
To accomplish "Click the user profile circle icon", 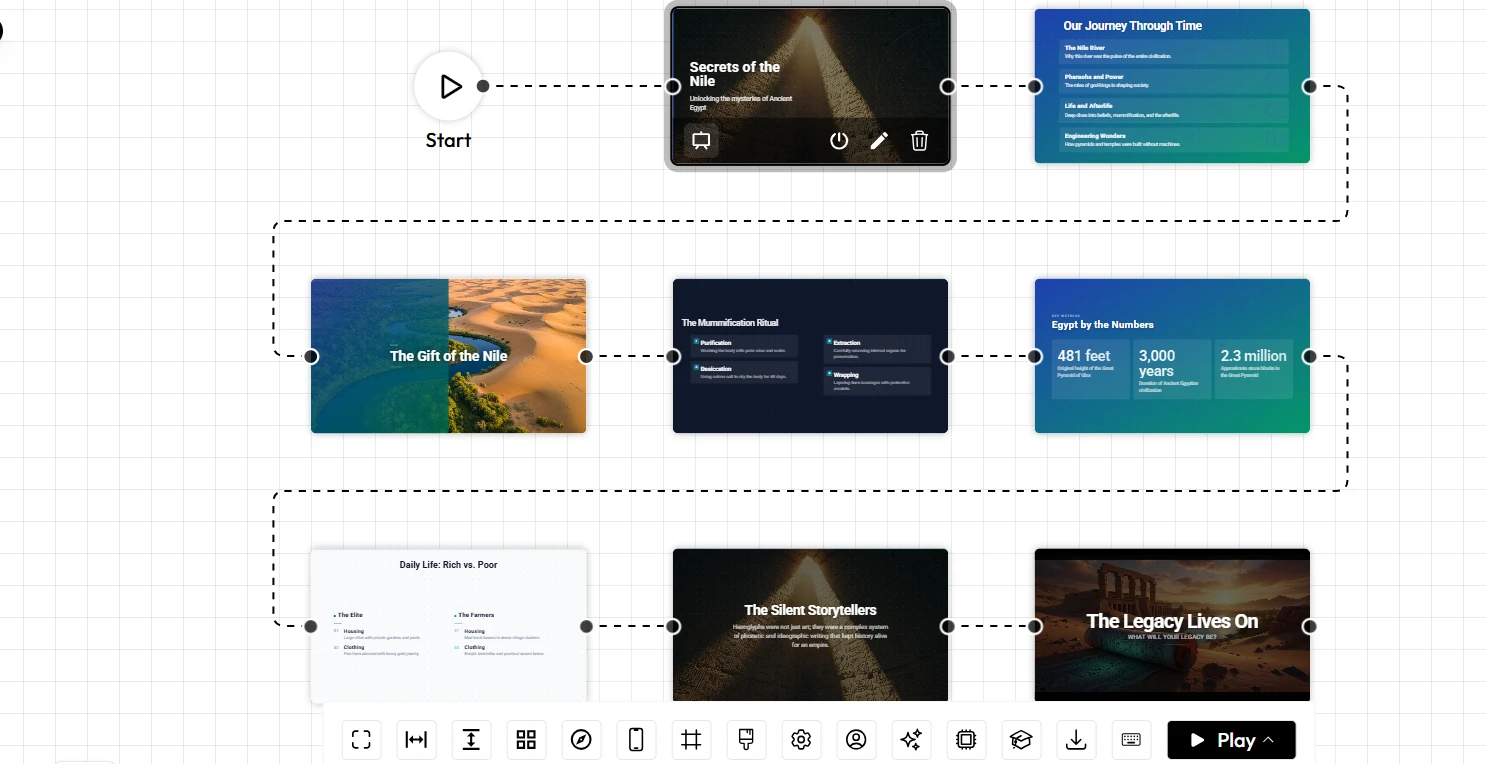I will coord(856,740).
